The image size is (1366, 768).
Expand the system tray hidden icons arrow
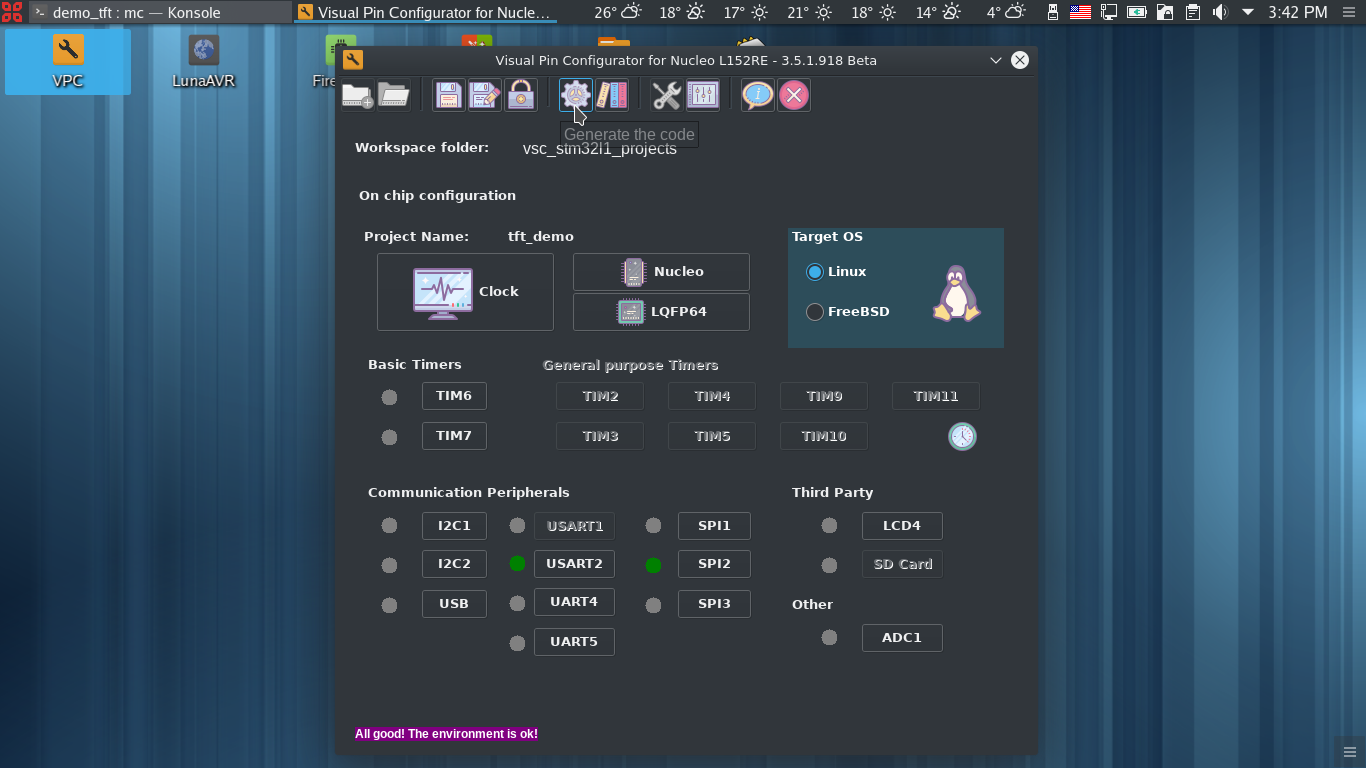point(1248,13)
